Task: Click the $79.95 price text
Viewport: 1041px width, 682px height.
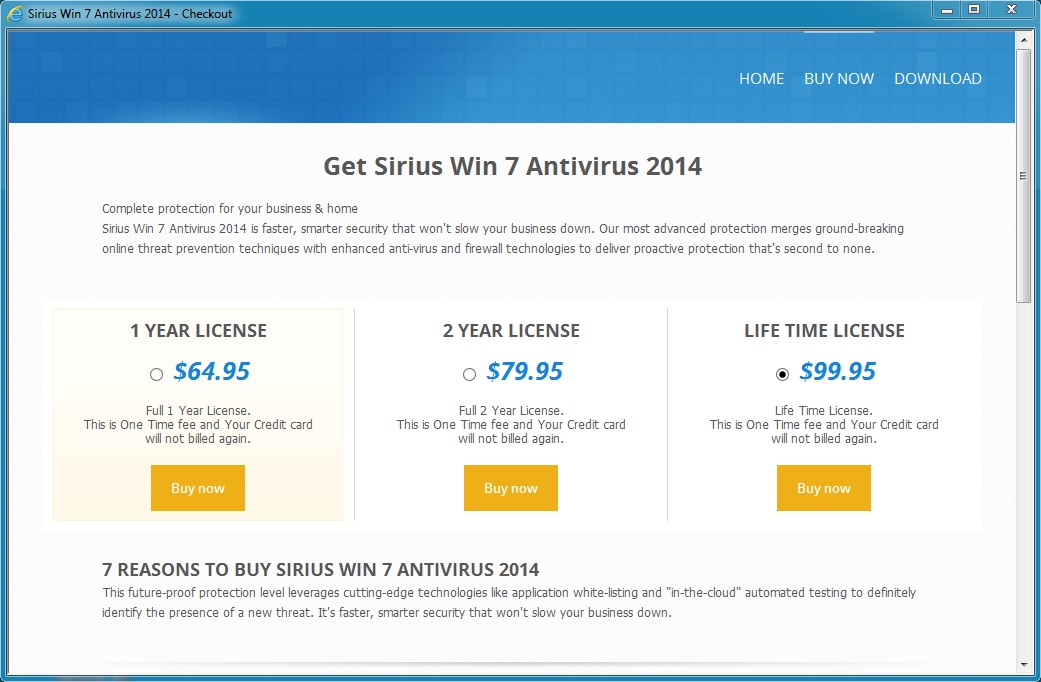Action: click(x=524, y=371)
